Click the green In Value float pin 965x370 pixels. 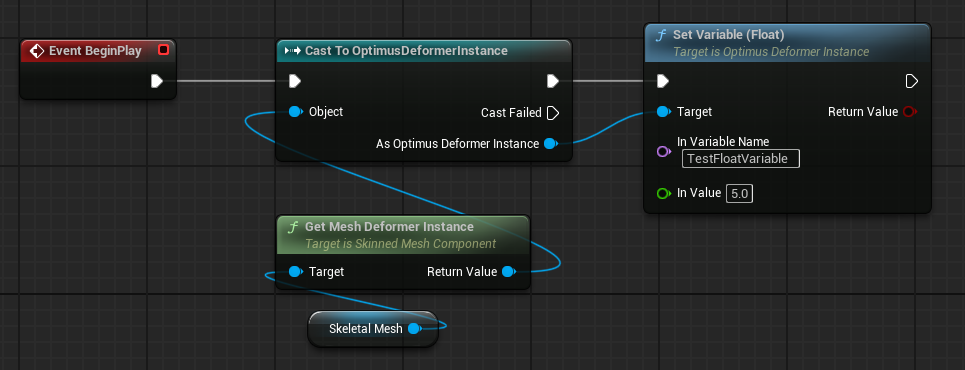[663, 193]
